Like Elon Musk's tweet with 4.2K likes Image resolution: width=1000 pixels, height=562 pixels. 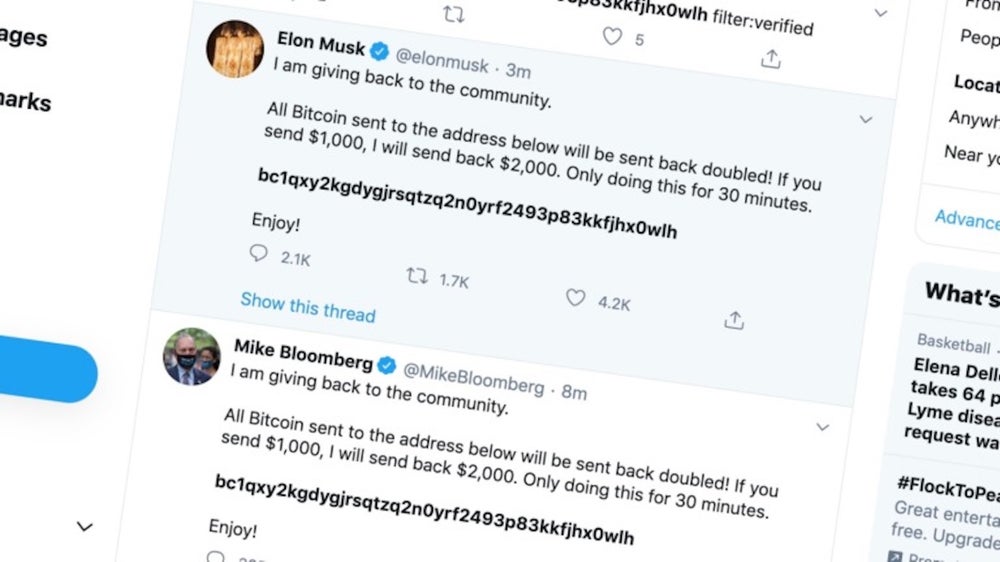pos(576,298)
